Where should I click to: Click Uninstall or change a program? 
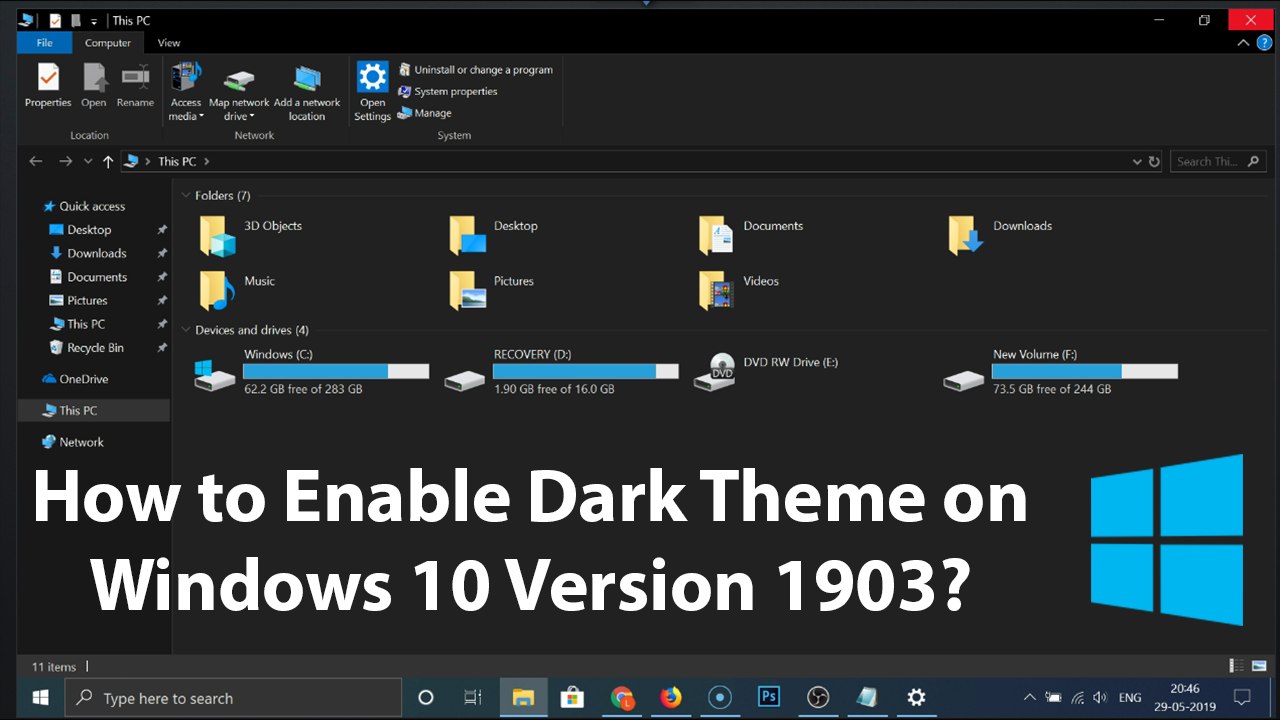click(x=475, y=70)
